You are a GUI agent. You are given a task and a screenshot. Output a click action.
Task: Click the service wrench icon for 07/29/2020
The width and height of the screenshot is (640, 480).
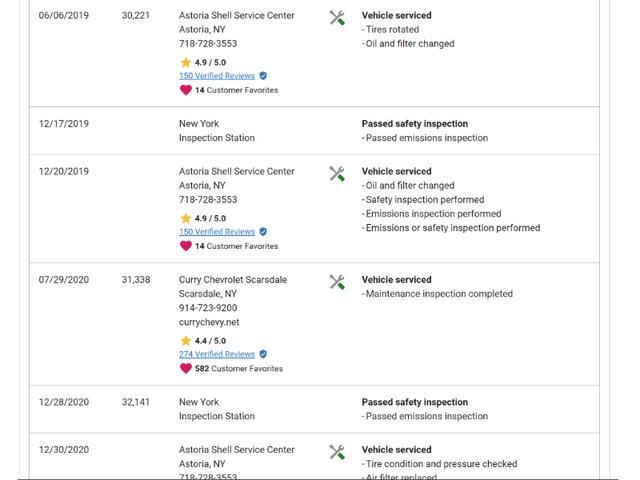click(337, 282)
